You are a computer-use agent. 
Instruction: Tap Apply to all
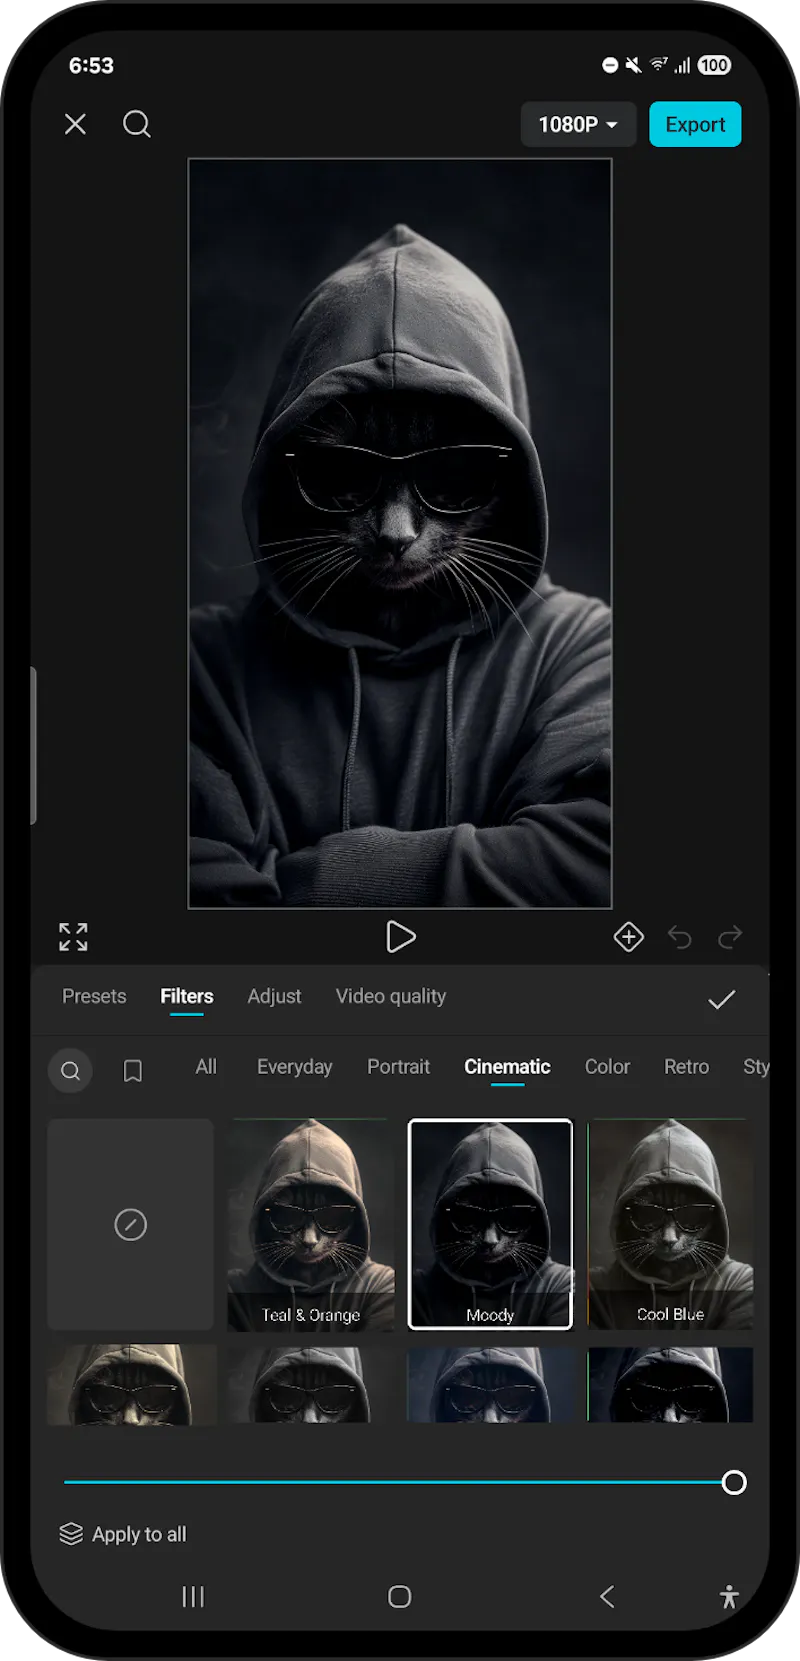tap(123, 1534)
